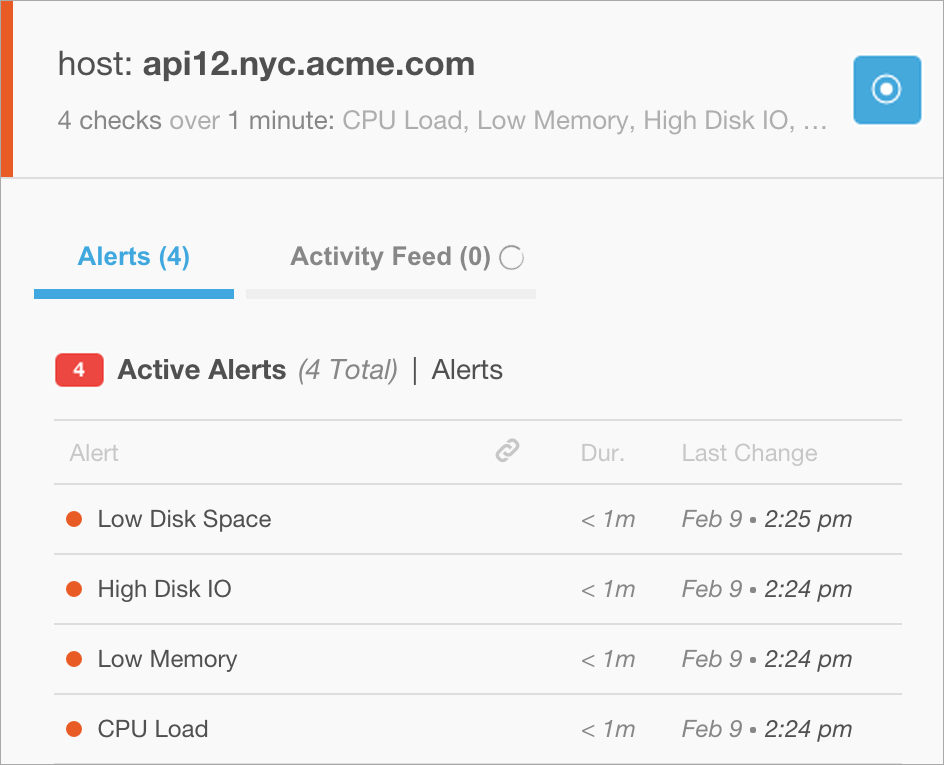Open the Activity Feed (0) tab
Screen dimensions: 944x765
[x=390, y=257]
